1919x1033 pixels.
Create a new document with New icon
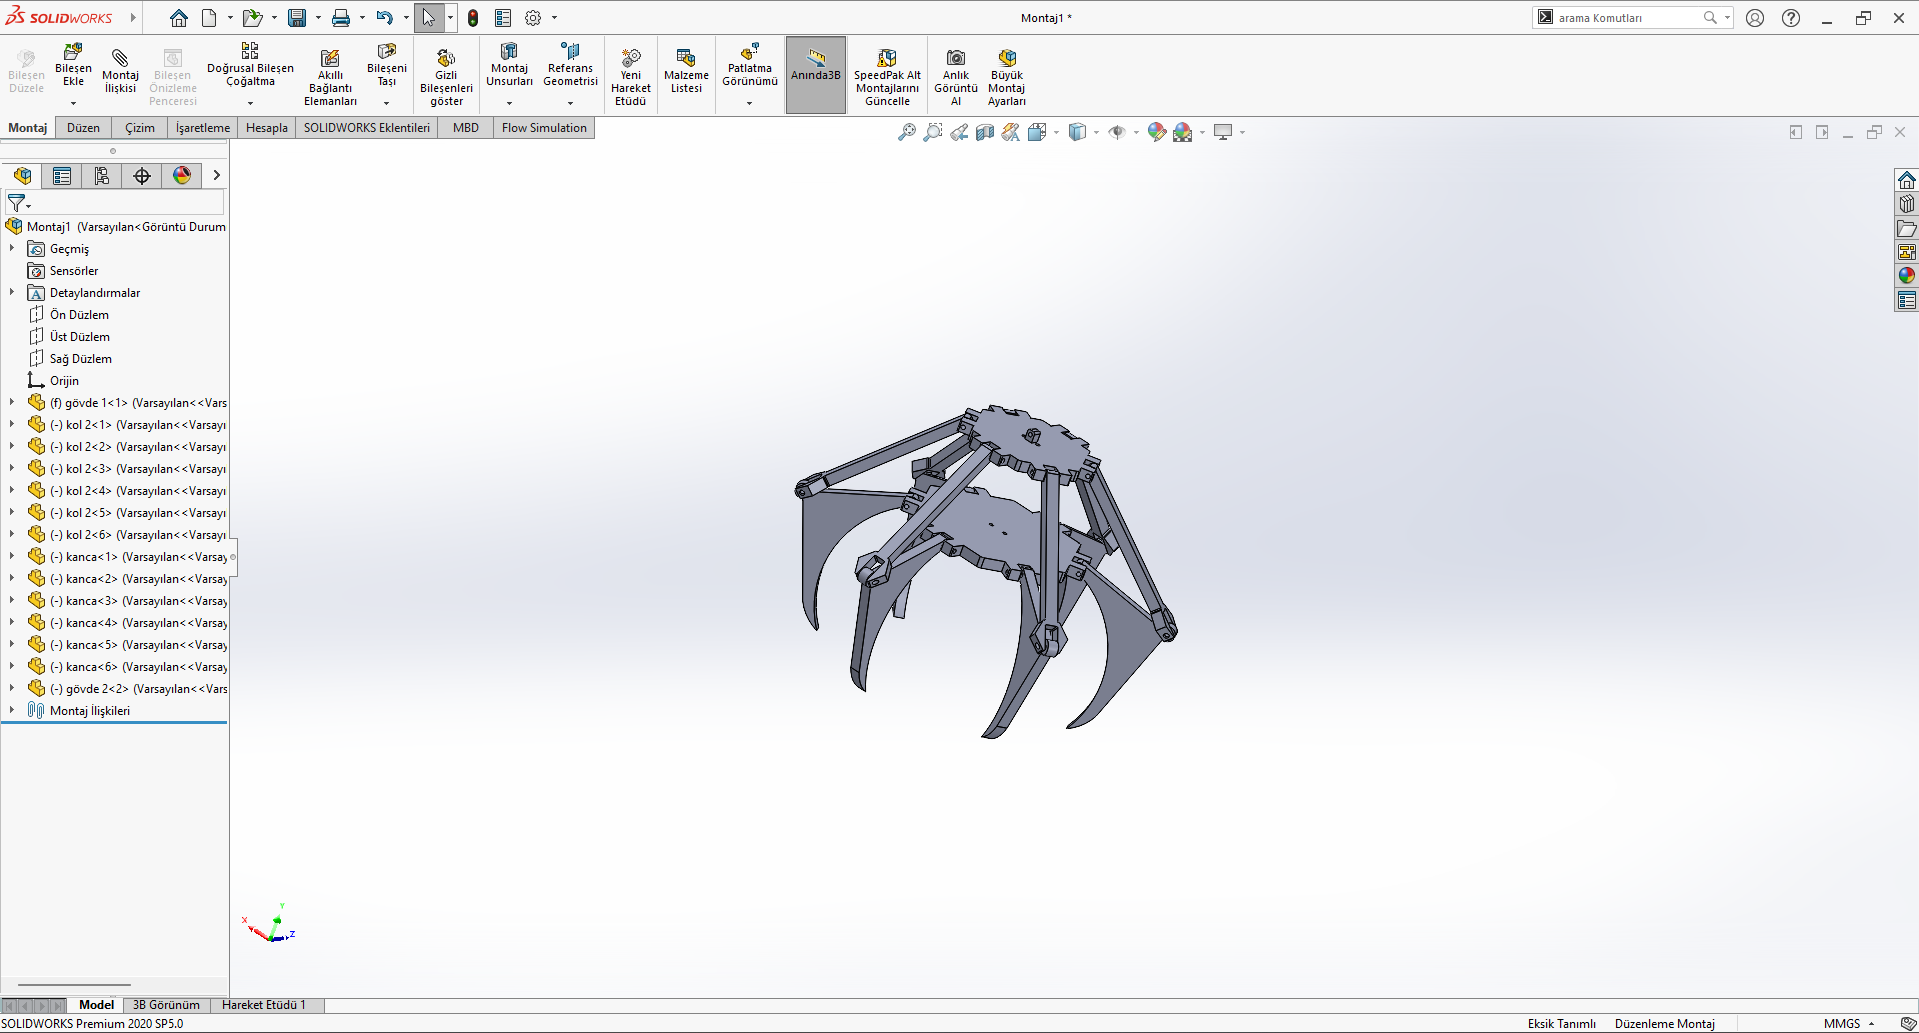(x=209, y=18)
